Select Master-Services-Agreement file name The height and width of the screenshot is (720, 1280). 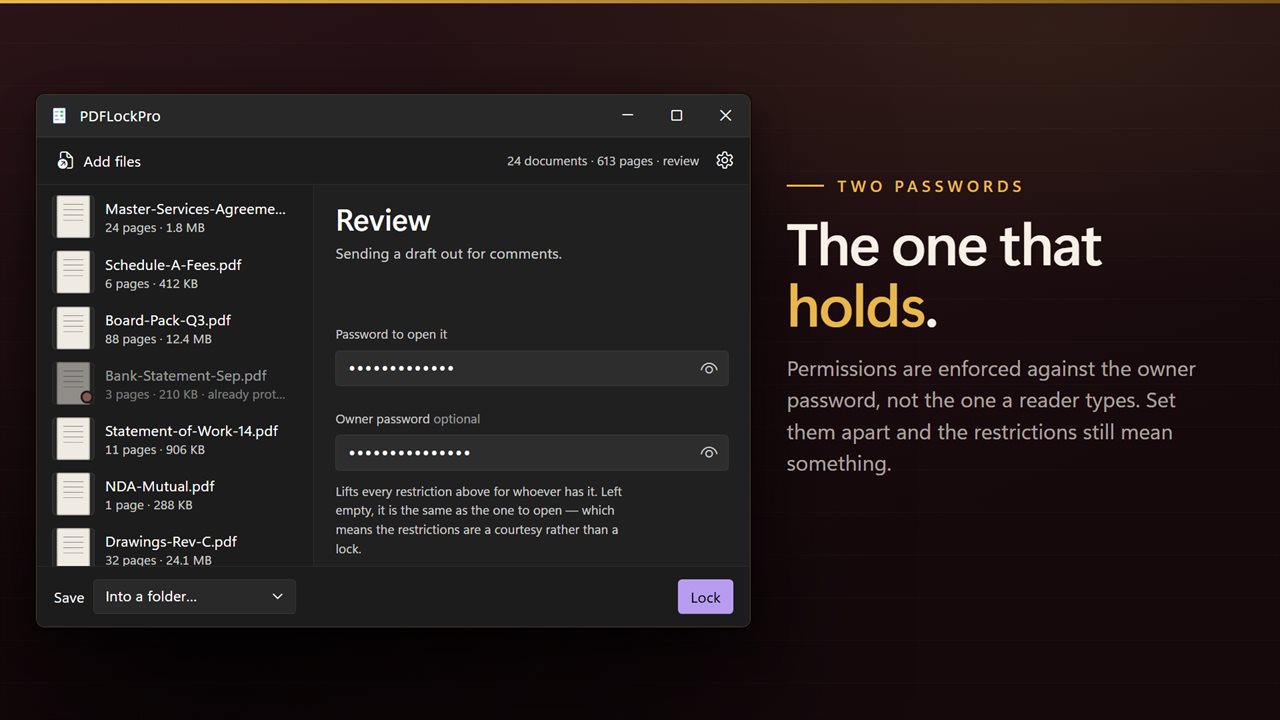195,209
